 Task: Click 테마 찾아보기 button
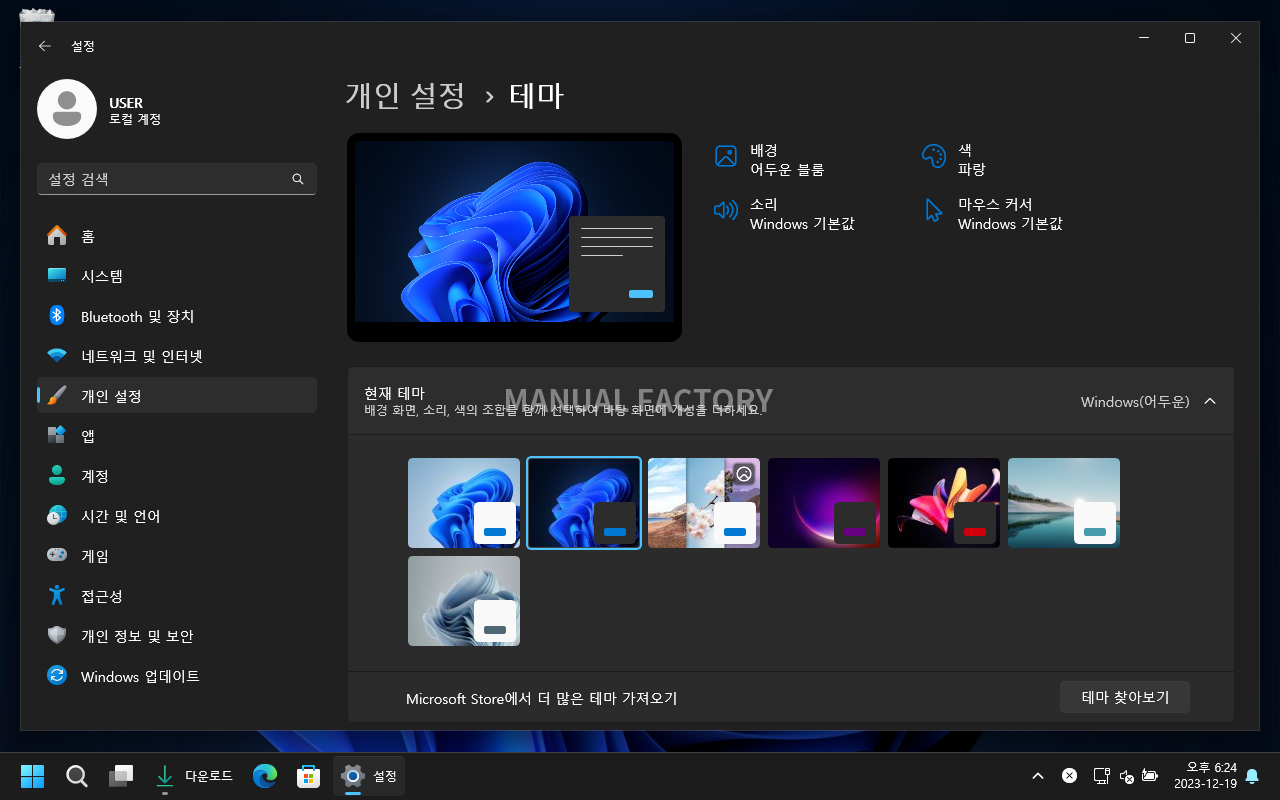[x=1125, y=697]
